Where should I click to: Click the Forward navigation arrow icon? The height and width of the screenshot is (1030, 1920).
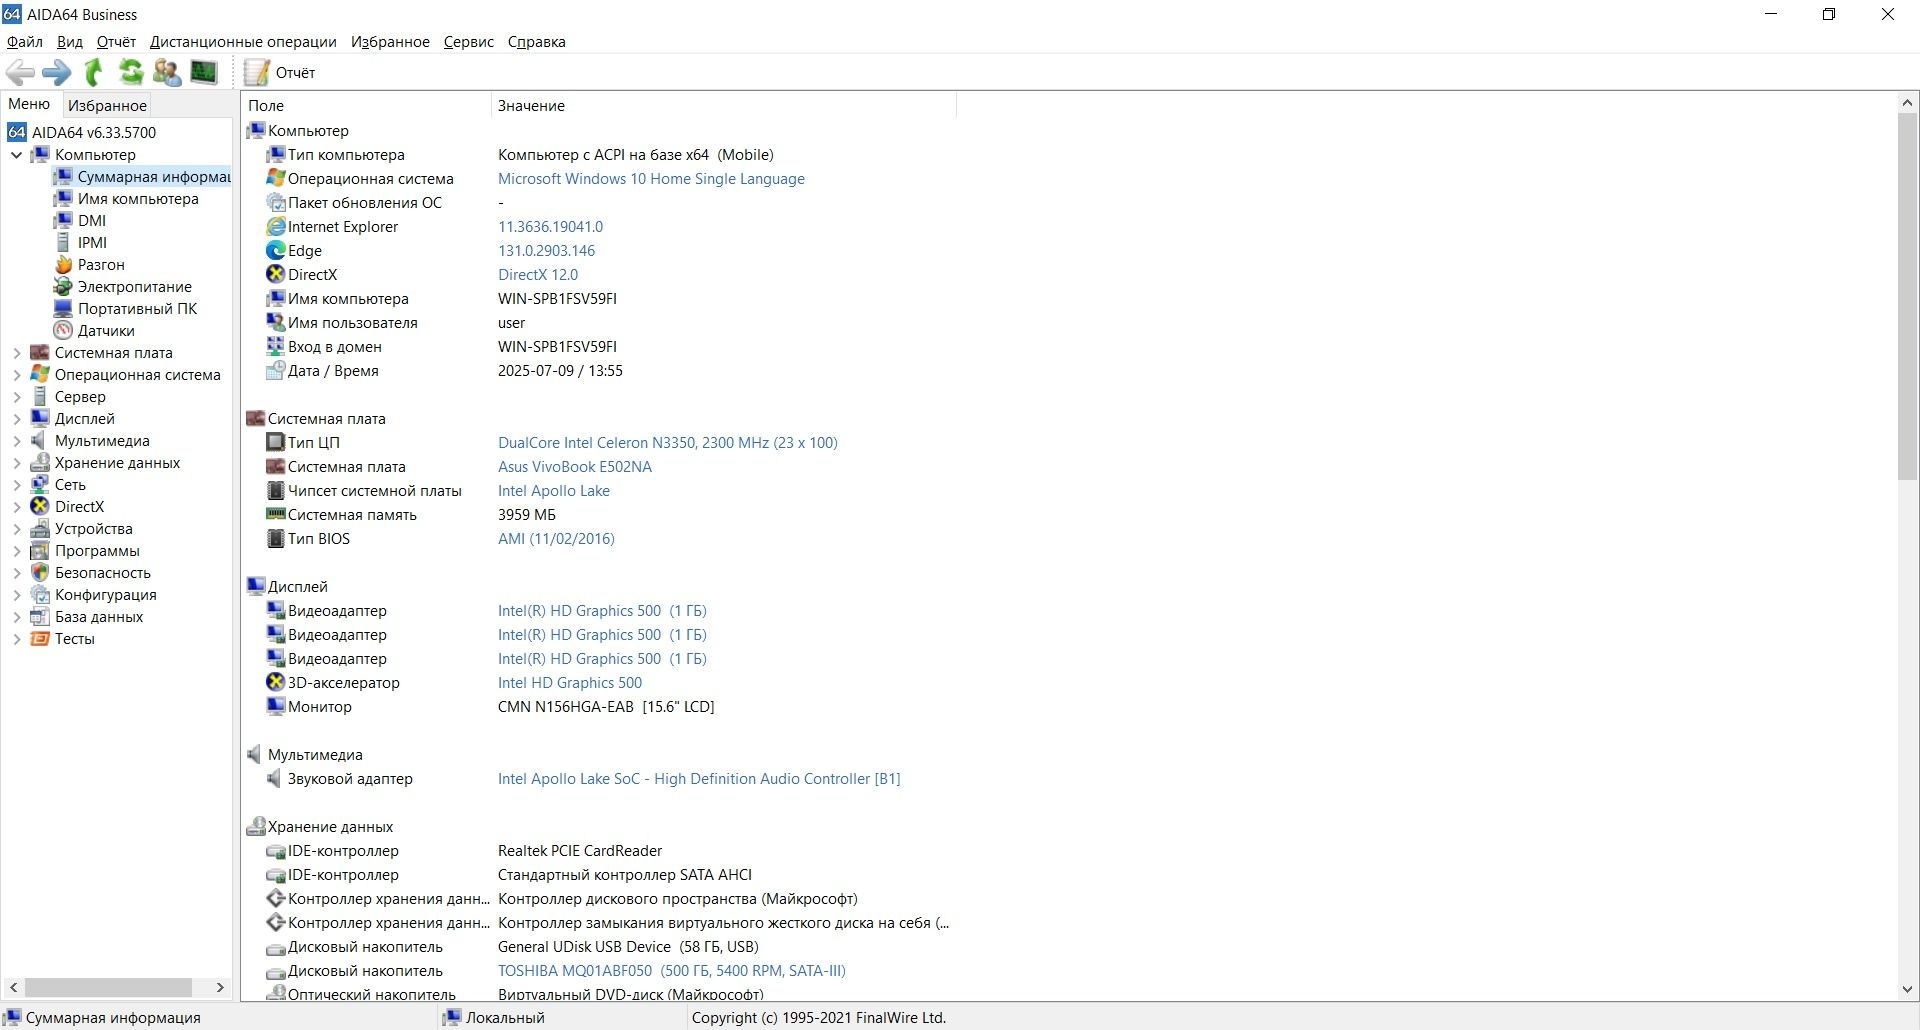coord(57,72)
